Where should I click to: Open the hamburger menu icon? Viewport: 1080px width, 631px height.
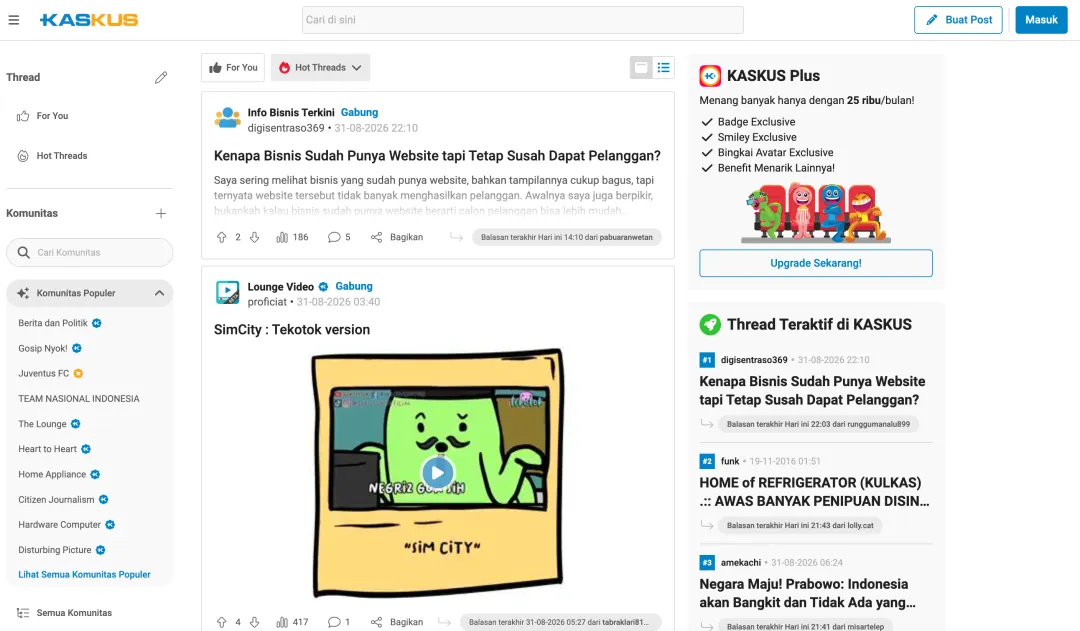(x=14, y=20)
